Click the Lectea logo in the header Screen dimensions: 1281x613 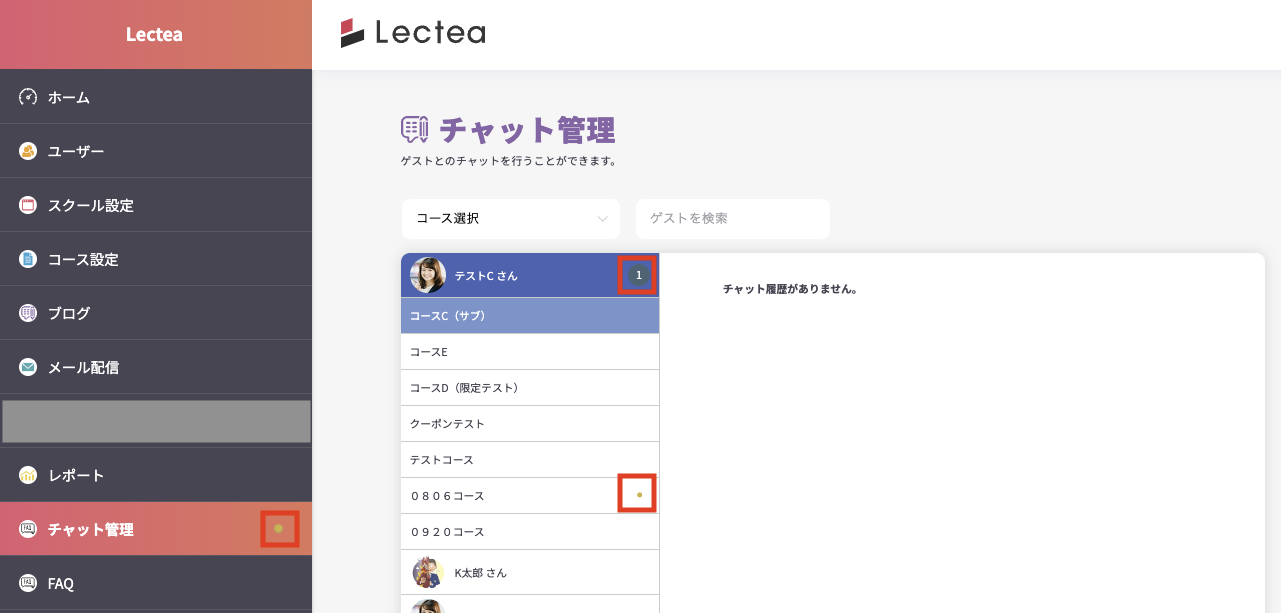(413, 33)
